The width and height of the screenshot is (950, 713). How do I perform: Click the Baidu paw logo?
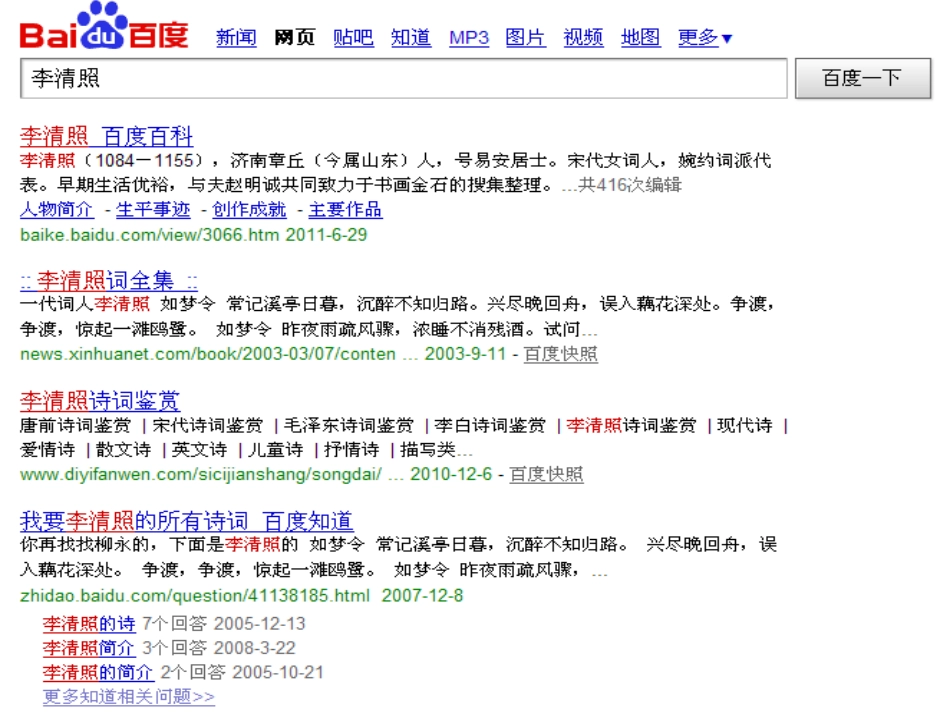pos(104,25)
